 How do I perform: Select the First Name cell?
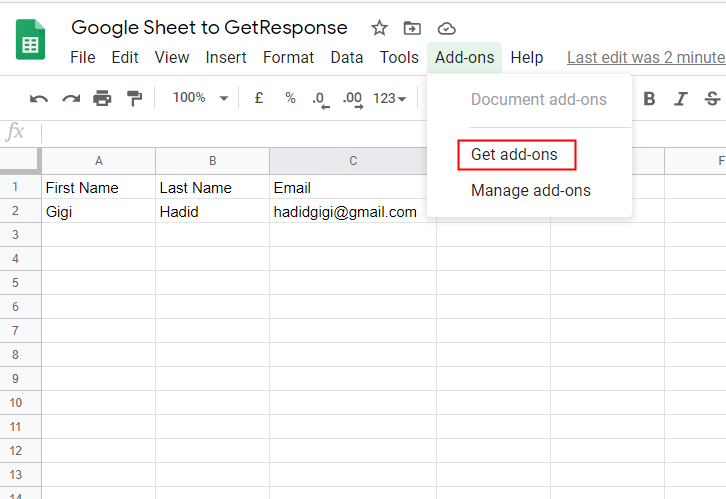[x=99, y=187]
